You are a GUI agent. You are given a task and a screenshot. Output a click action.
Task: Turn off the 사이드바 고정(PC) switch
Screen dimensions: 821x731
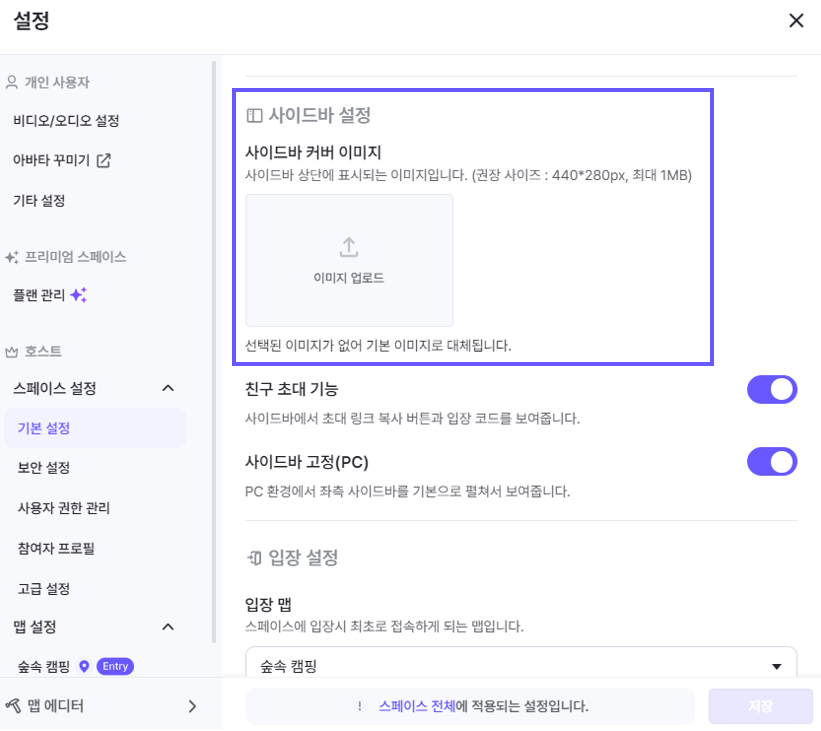point(771,462)
